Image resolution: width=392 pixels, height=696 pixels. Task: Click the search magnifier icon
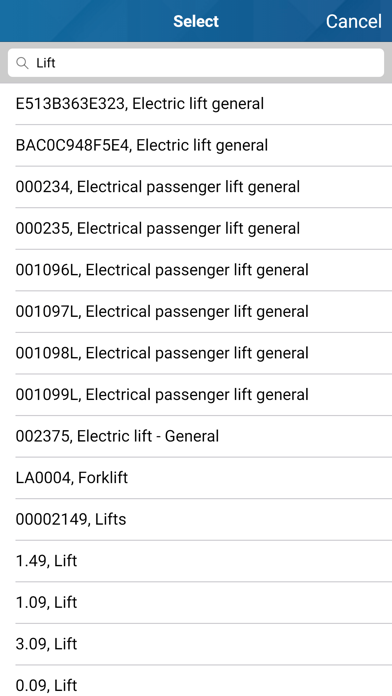[22, 63]
